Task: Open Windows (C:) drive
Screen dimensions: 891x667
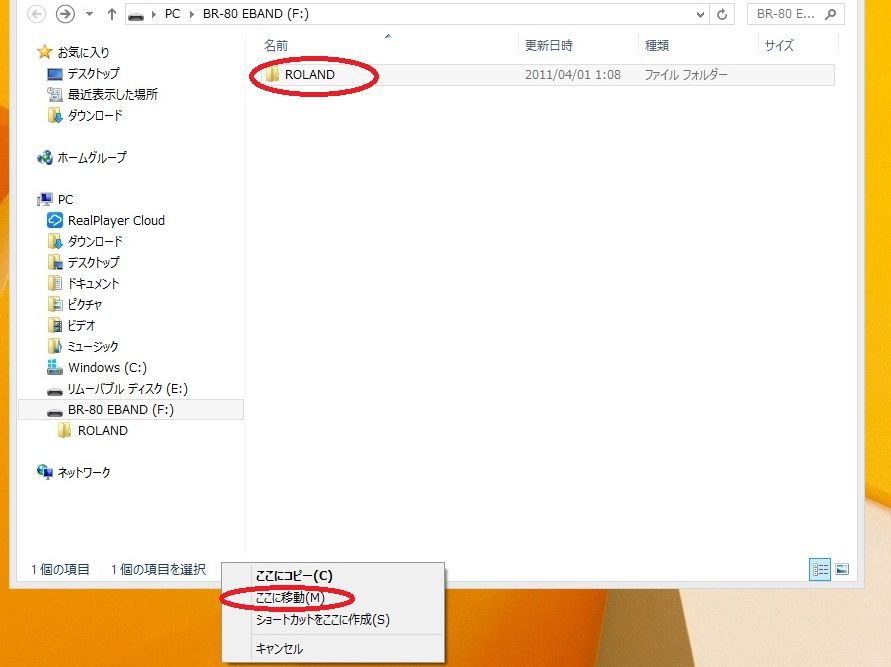Action: click(x=107, y=368)
